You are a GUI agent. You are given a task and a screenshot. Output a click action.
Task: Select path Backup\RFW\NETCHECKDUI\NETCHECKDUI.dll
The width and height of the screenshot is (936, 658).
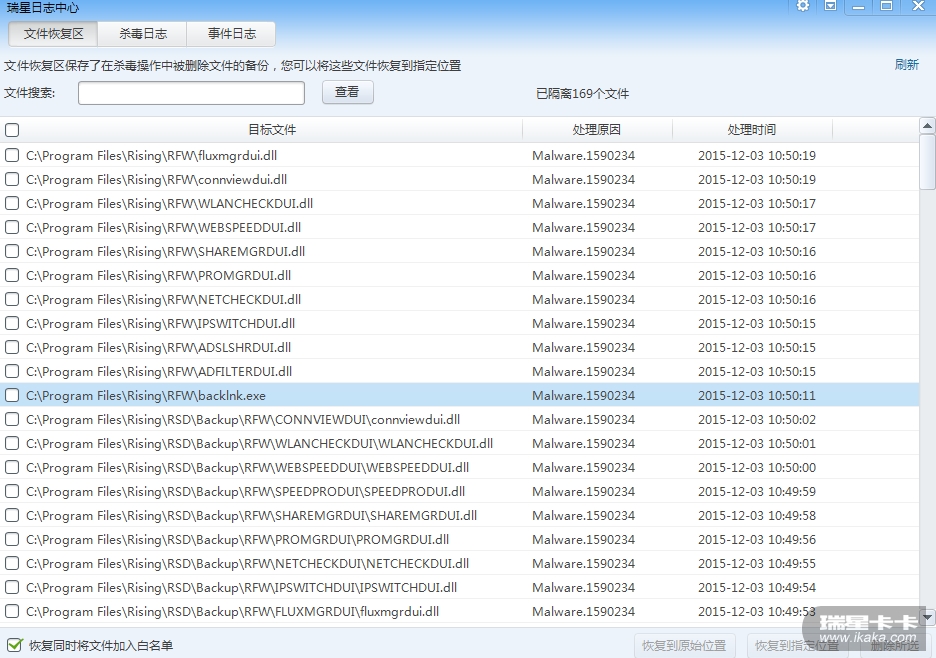(248, 563)
